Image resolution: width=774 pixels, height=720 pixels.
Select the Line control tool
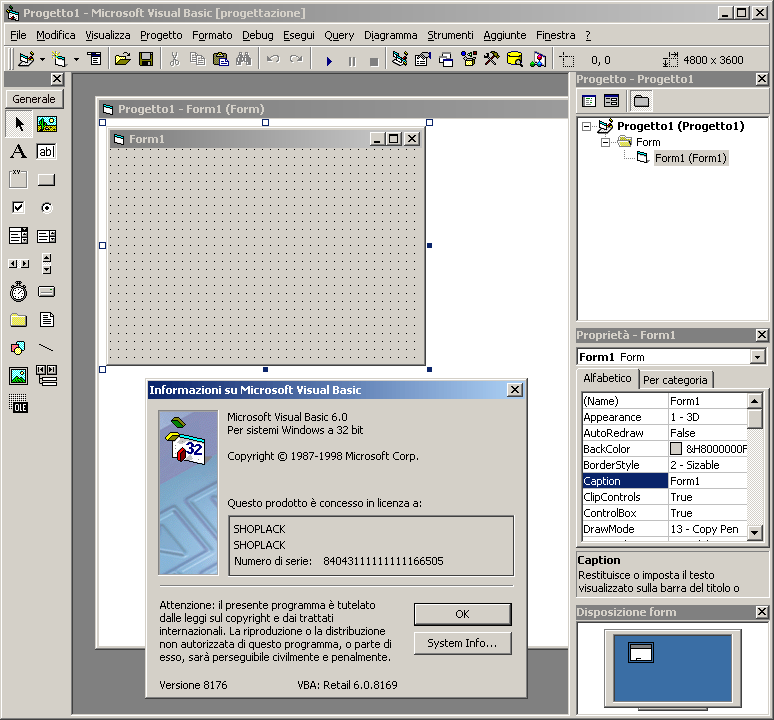[47, 348]
